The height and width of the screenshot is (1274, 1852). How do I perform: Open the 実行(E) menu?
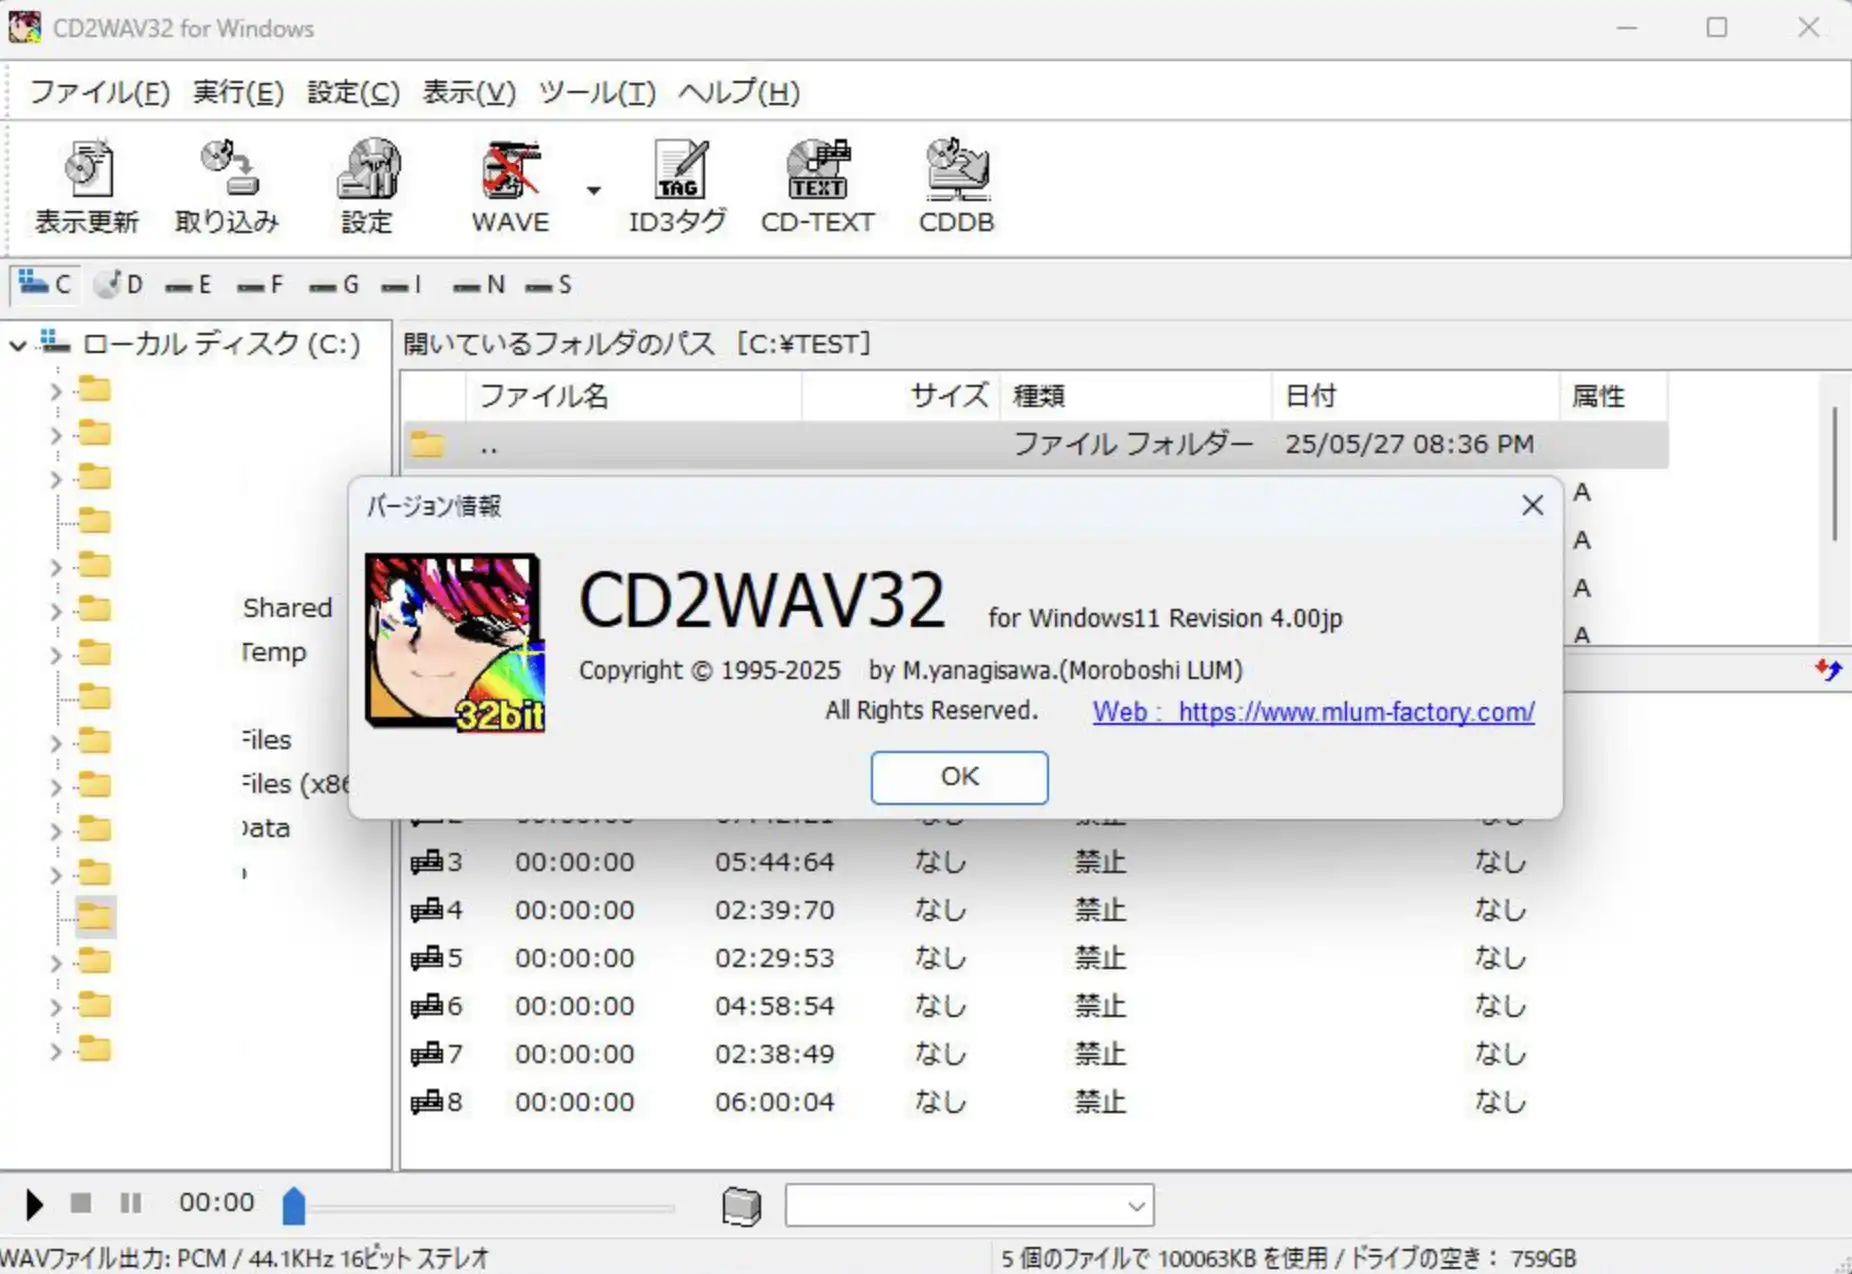[x=236, y=92]
